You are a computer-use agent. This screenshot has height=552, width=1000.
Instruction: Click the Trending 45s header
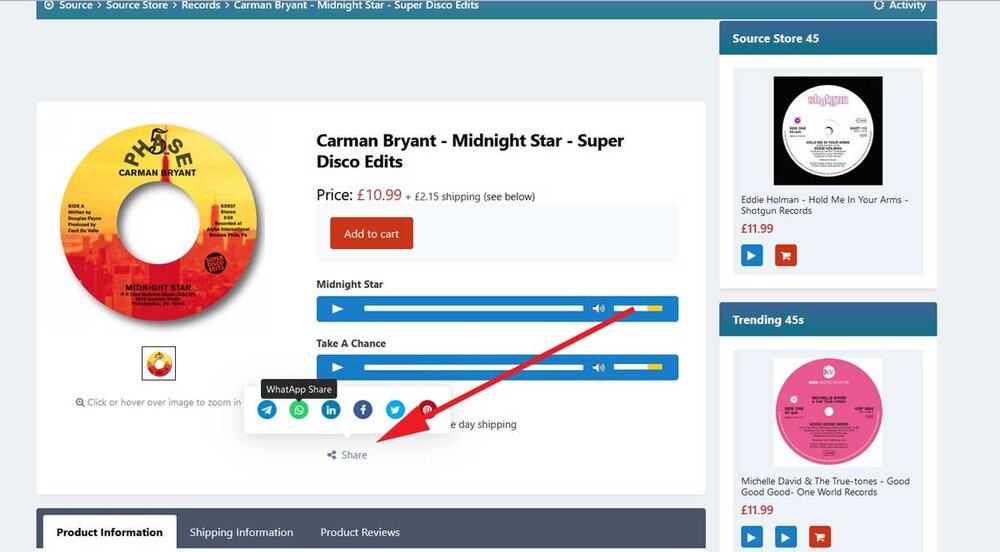(828, 320)
